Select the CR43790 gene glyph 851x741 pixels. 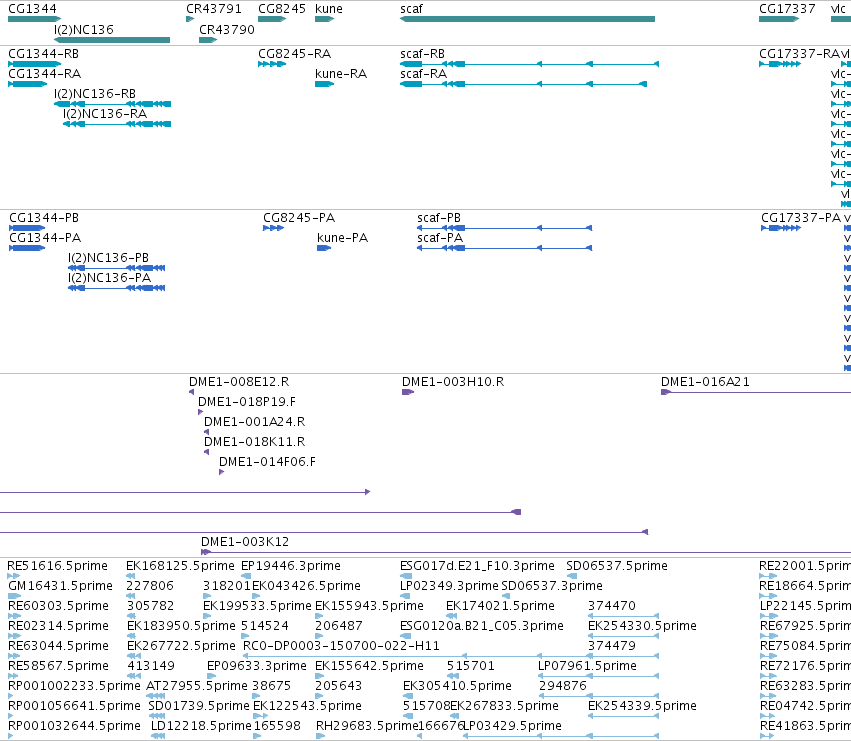208,40
